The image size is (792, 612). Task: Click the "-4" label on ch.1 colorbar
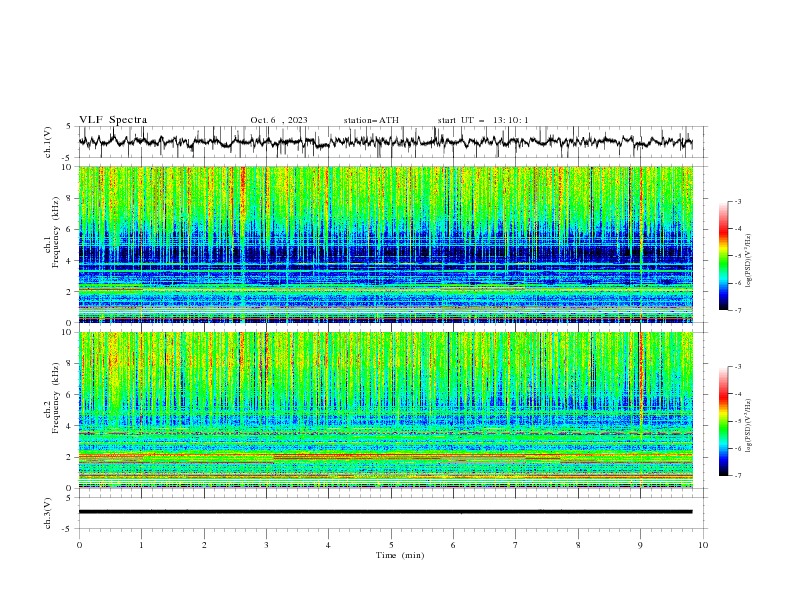click(738, 229)
